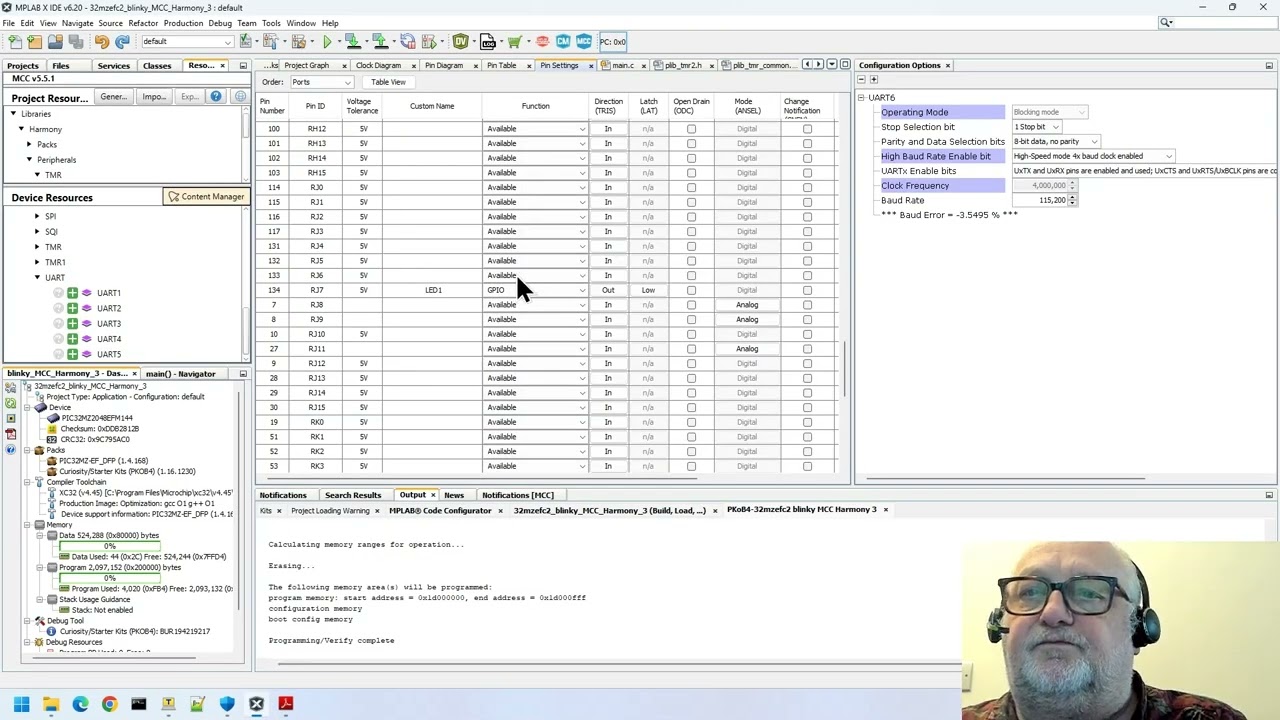The width and height of the screenshot is (1280, 720).
Task: Toggle Change Notification checkbox for RJ4
Action: point(807,246)
